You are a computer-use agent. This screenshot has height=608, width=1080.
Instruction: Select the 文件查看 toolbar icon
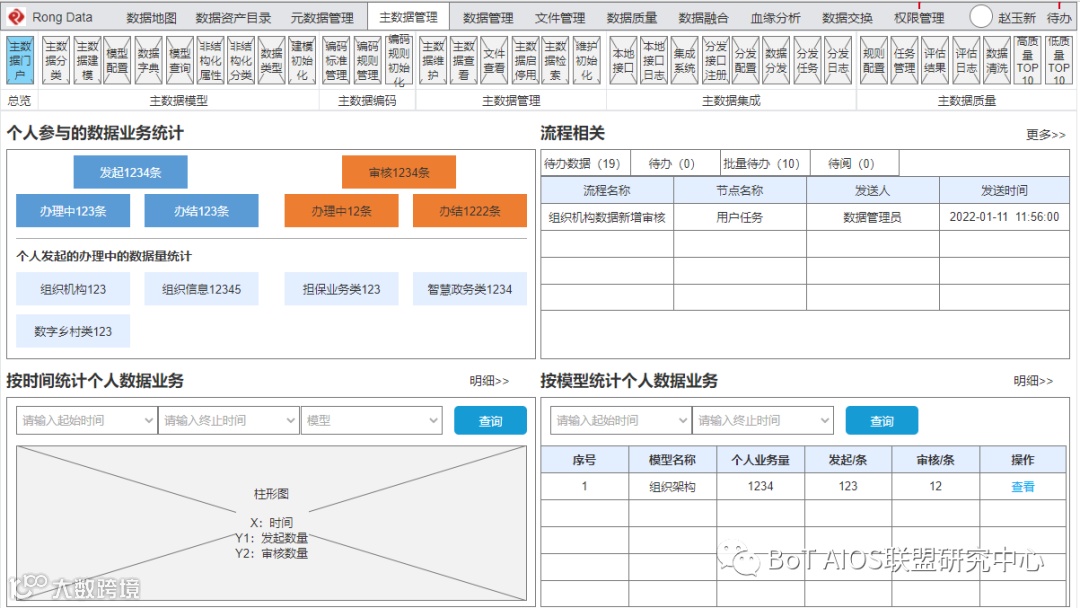(x=494, y=61)
